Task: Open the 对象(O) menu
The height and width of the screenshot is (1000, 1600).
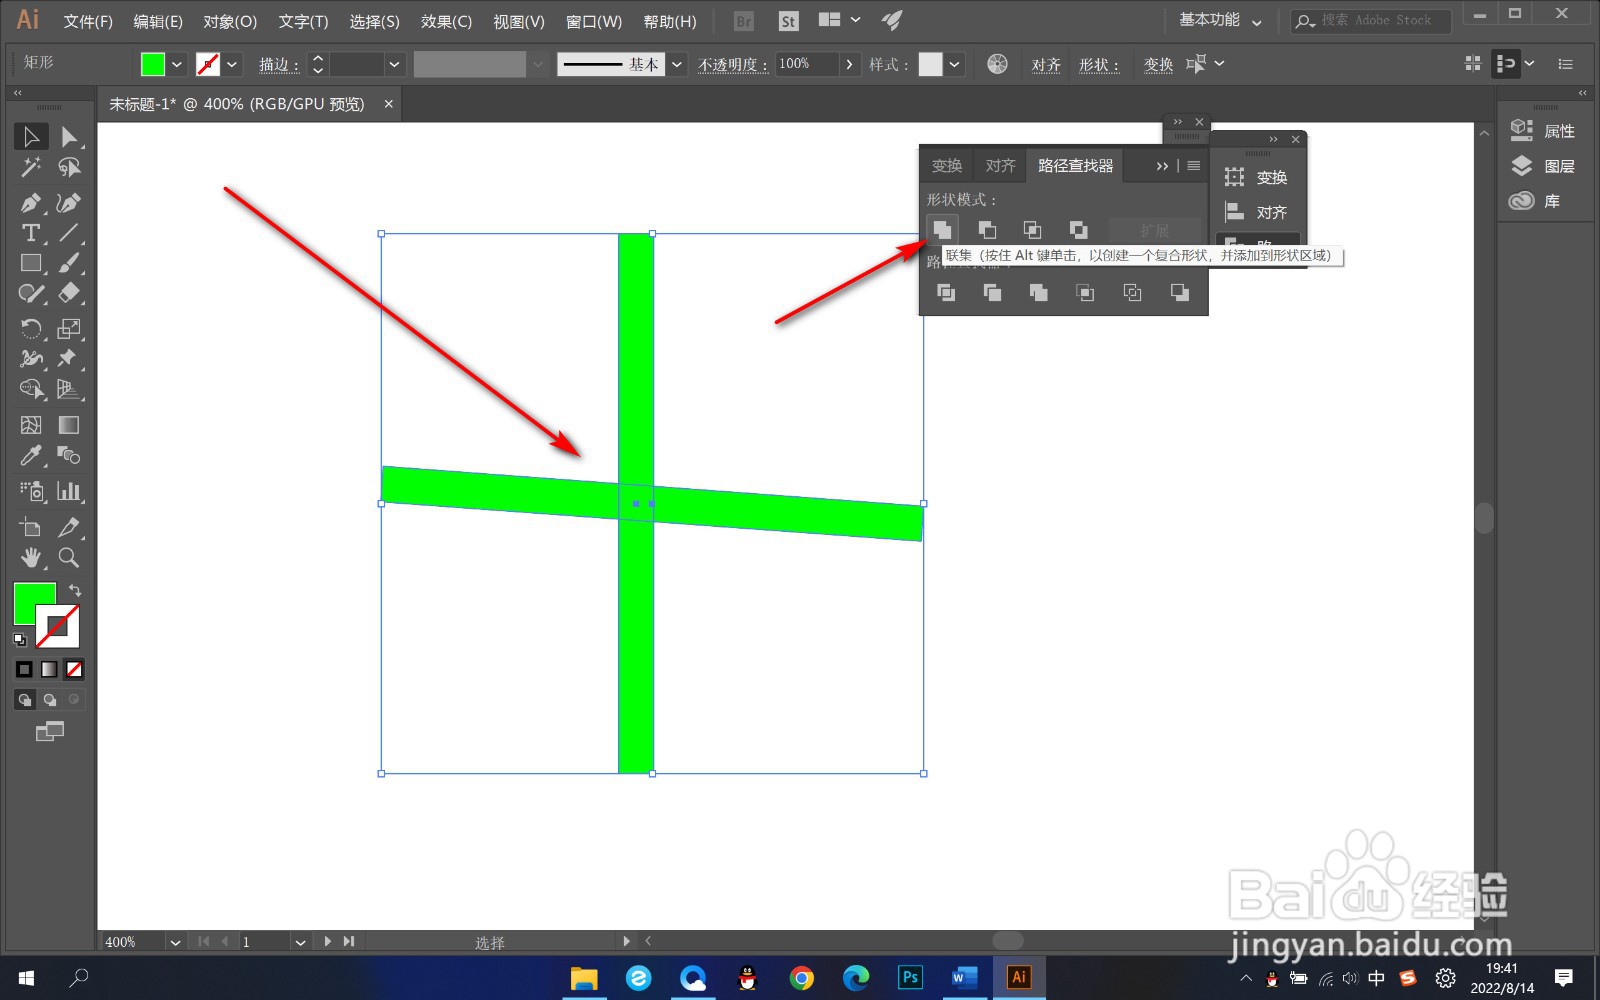Action: coord(230,21)
